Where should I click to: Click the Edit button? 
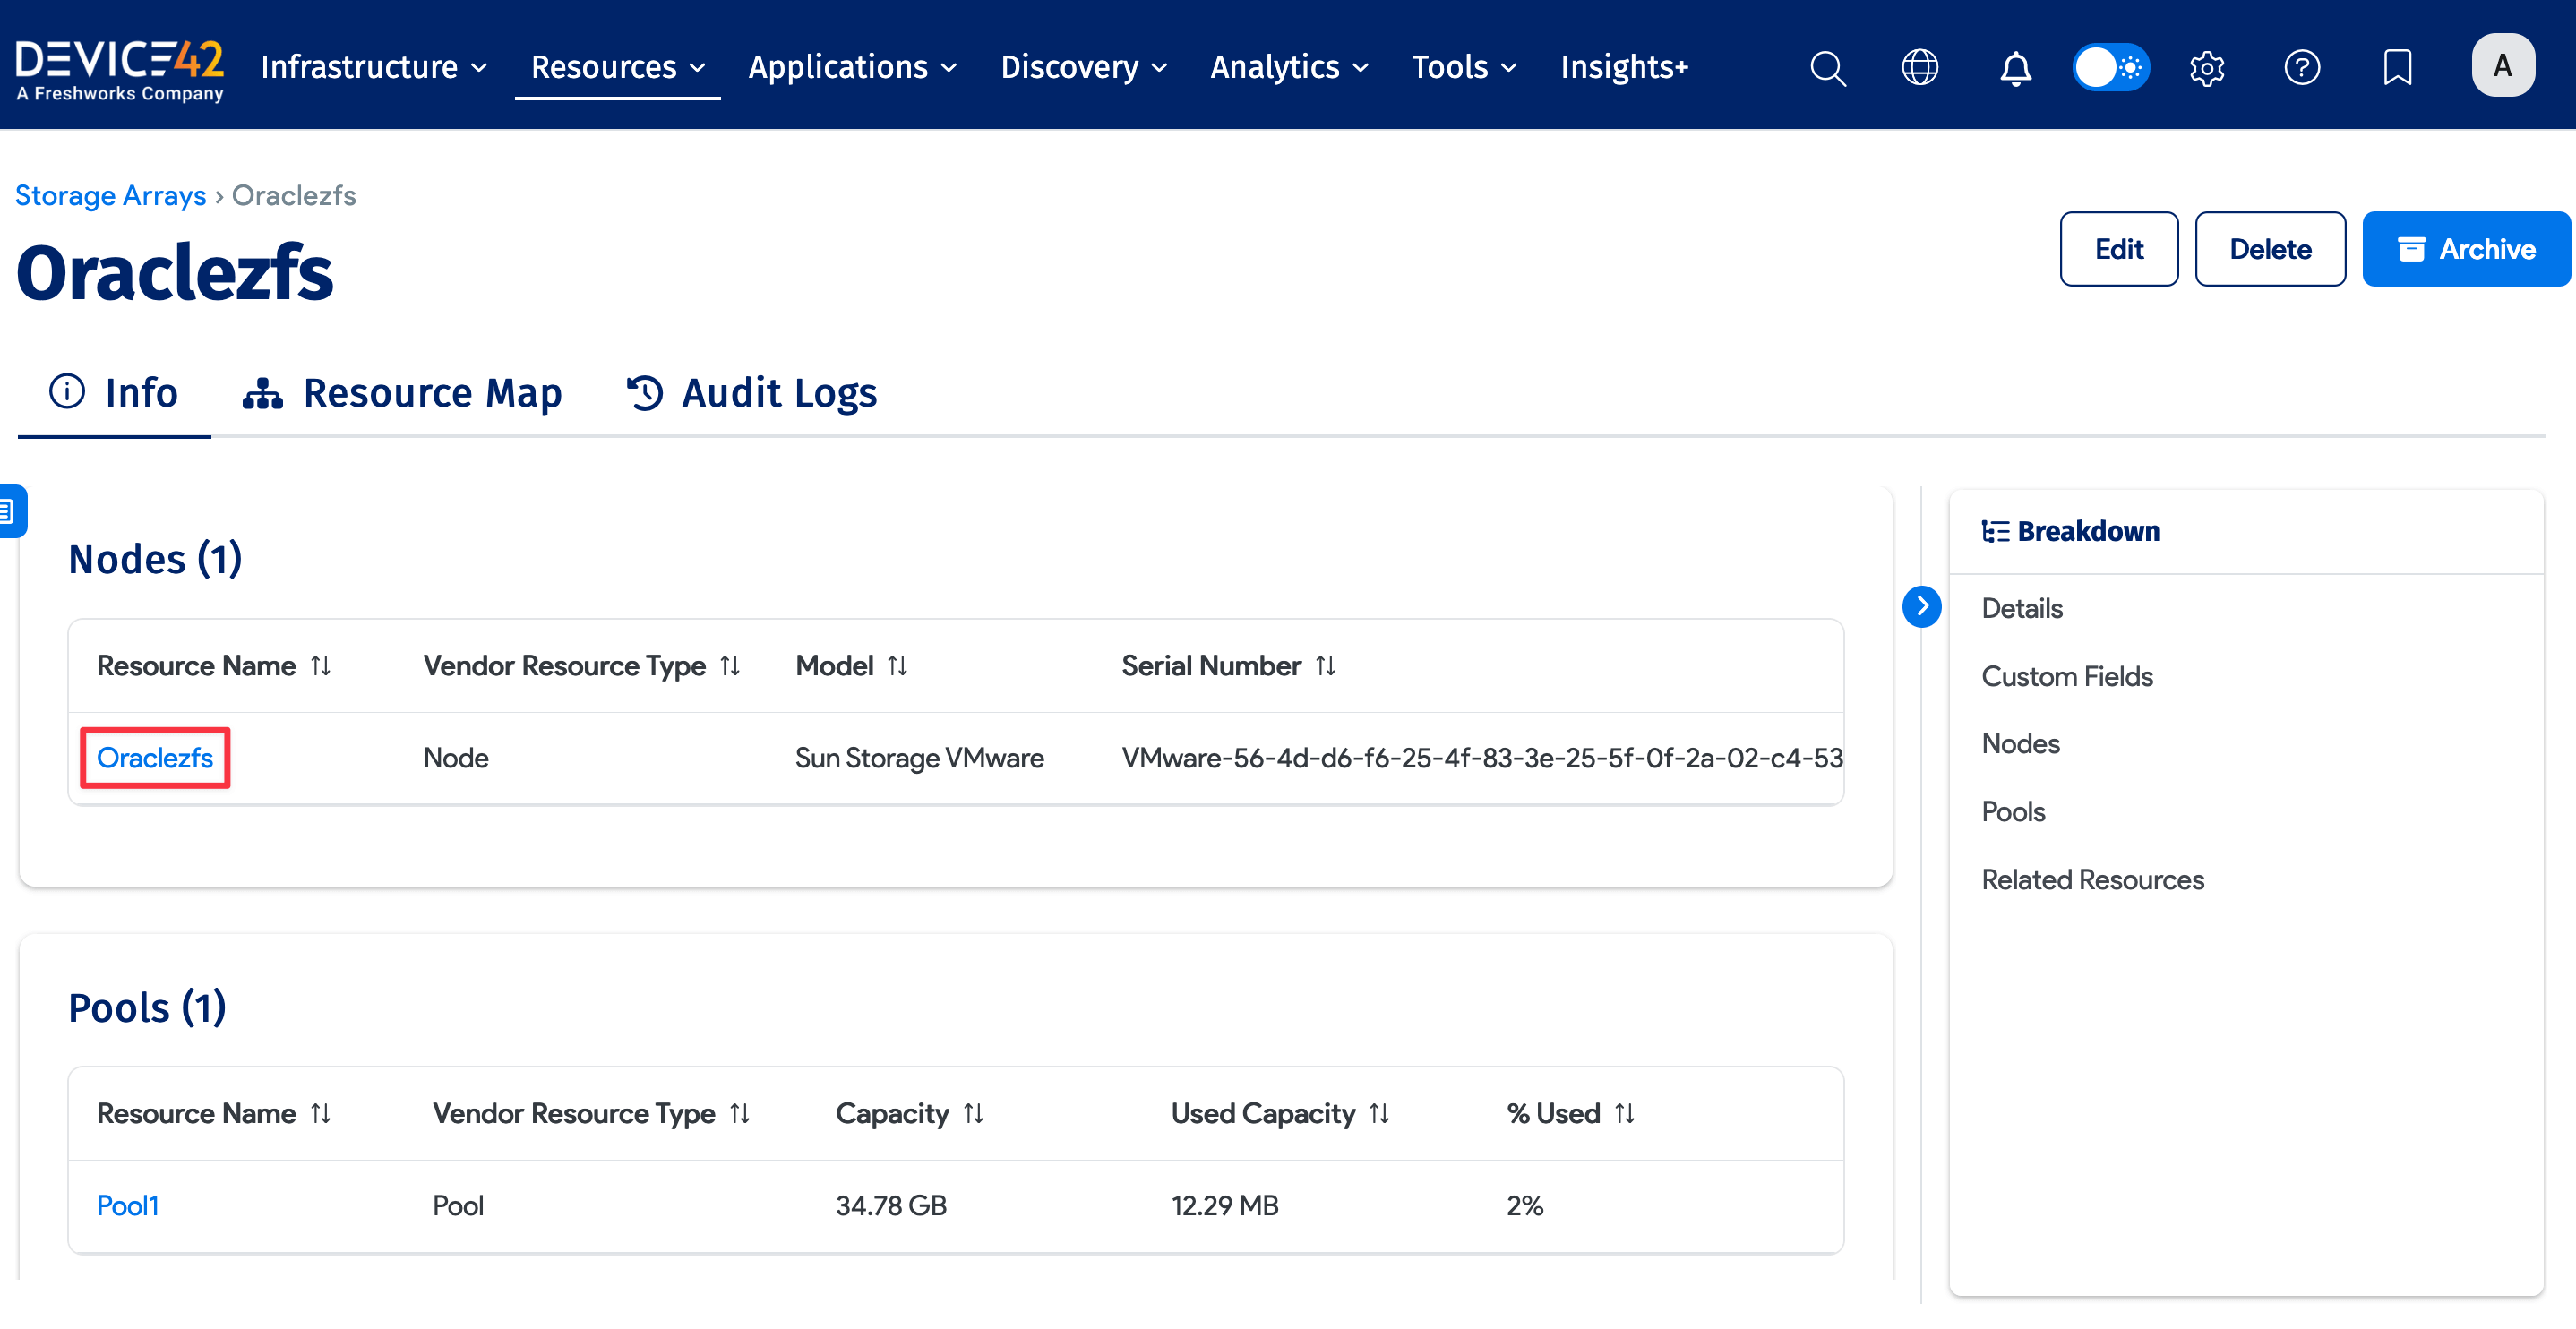2119,249
